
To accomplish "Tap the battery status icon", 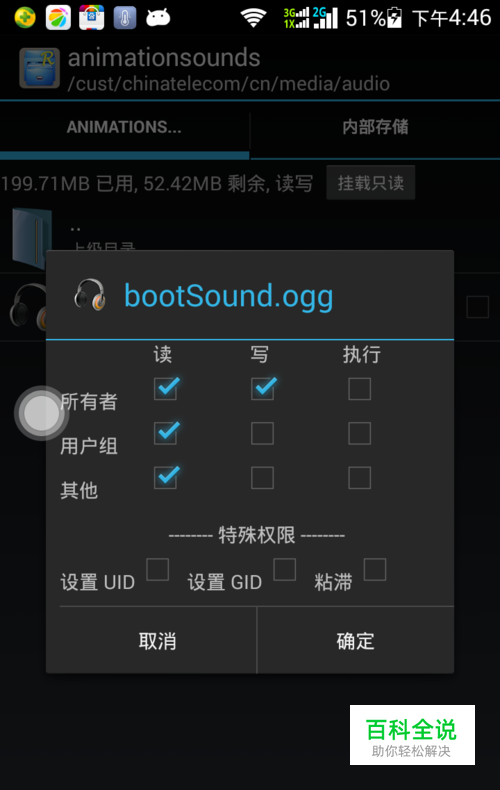I will (x=394, y=18).
